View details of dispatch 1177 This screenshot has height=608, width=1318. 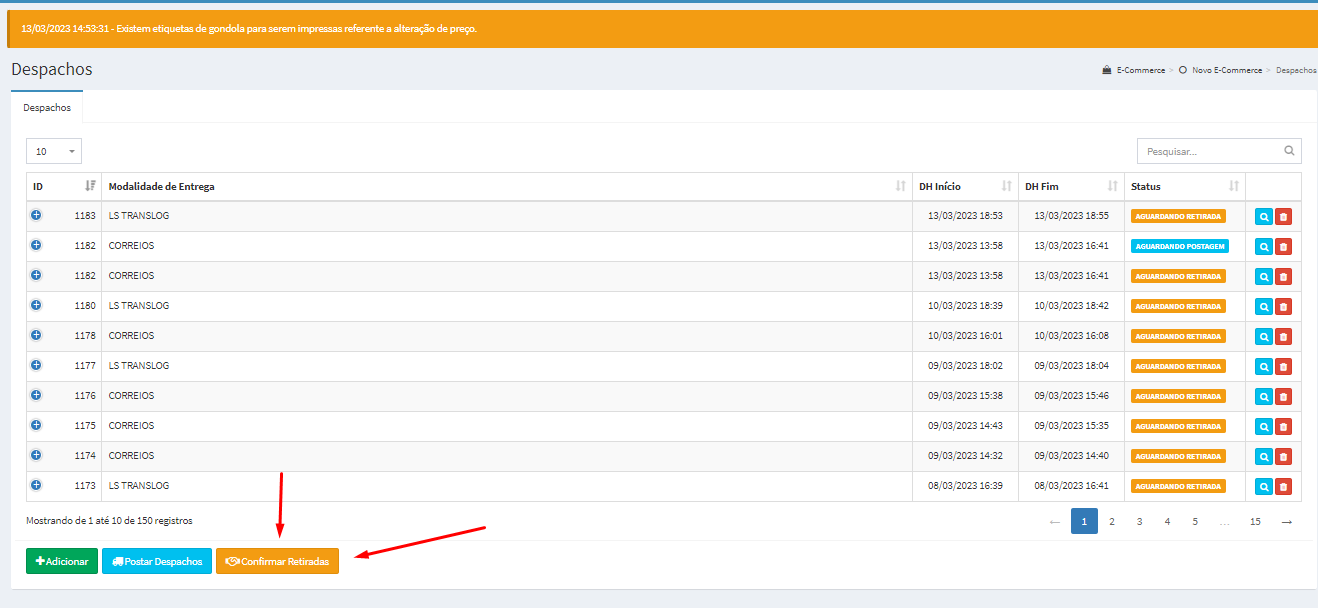tap(1264, 367)
